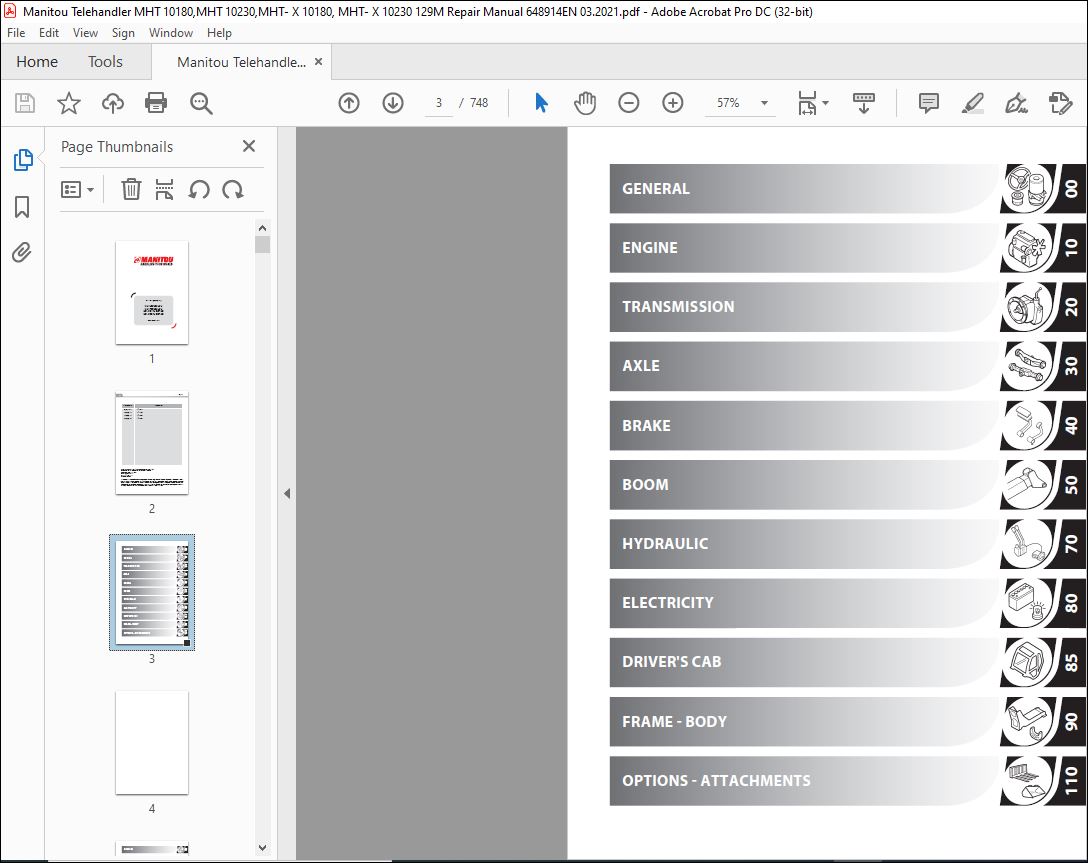Select blank page 4 thumbnail

pos(152,743)
